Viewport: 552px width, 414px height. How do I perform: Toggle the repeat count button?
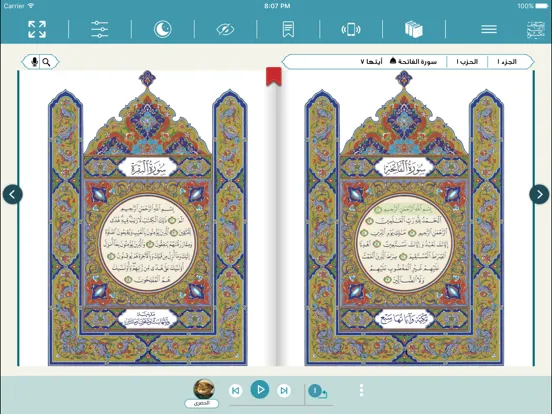317,391
